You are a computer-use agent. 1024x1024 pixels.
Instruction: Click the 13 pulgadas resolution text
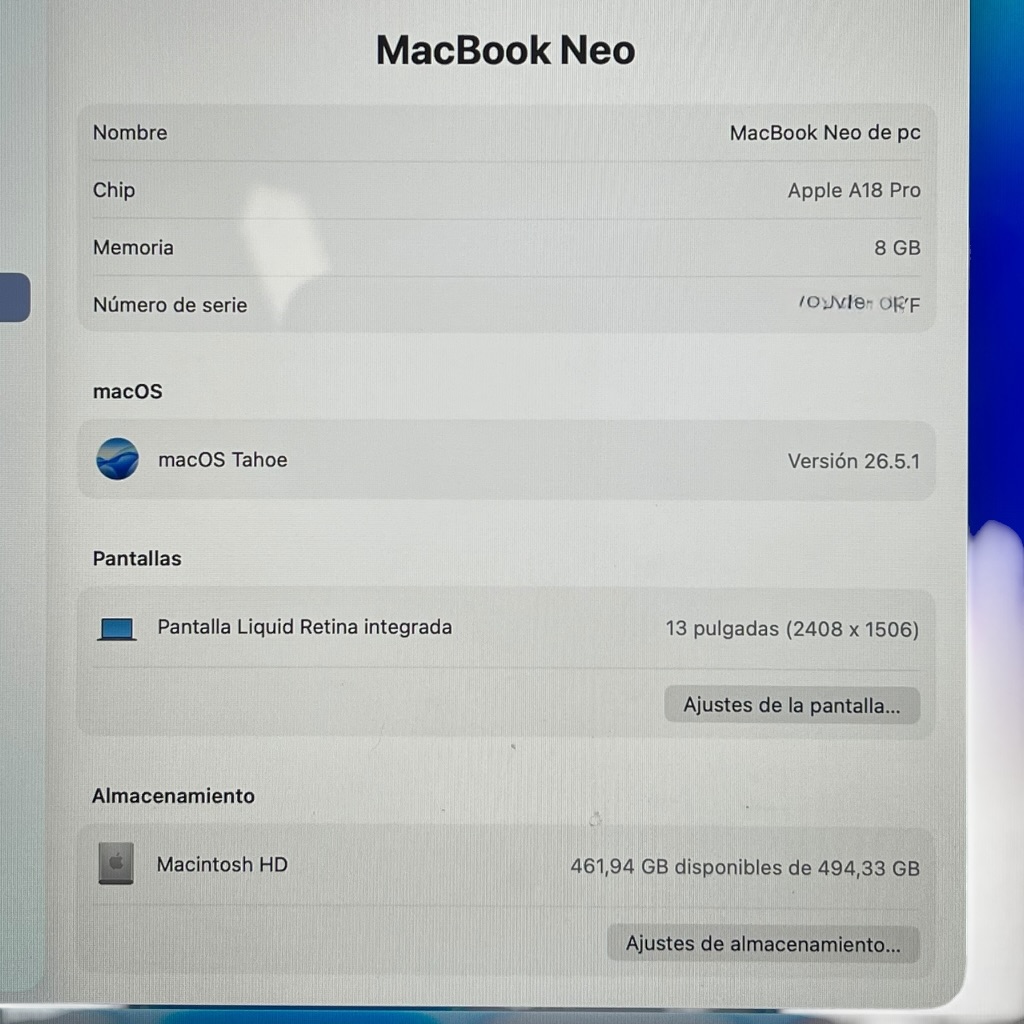click(792, 629)
